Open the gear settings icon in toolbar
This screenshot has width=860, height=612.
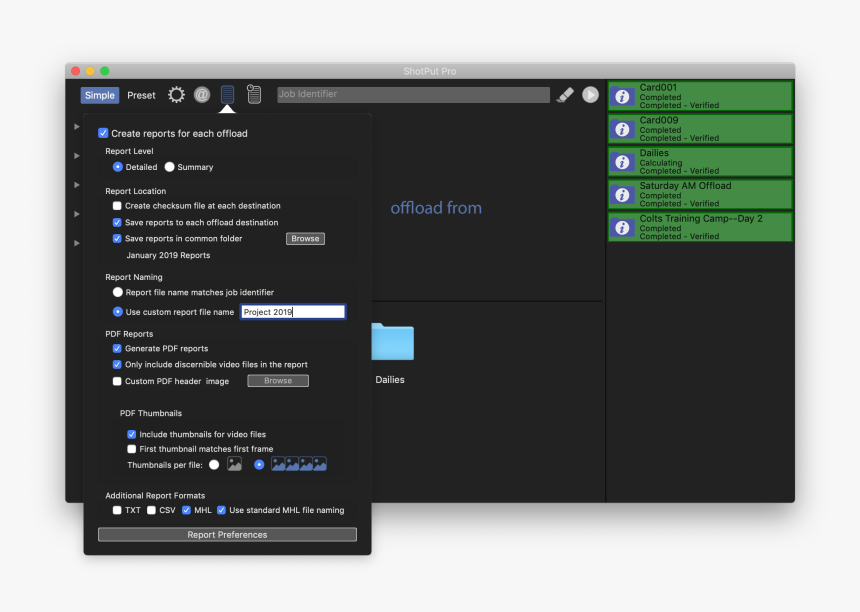click(x=176, y=95)
